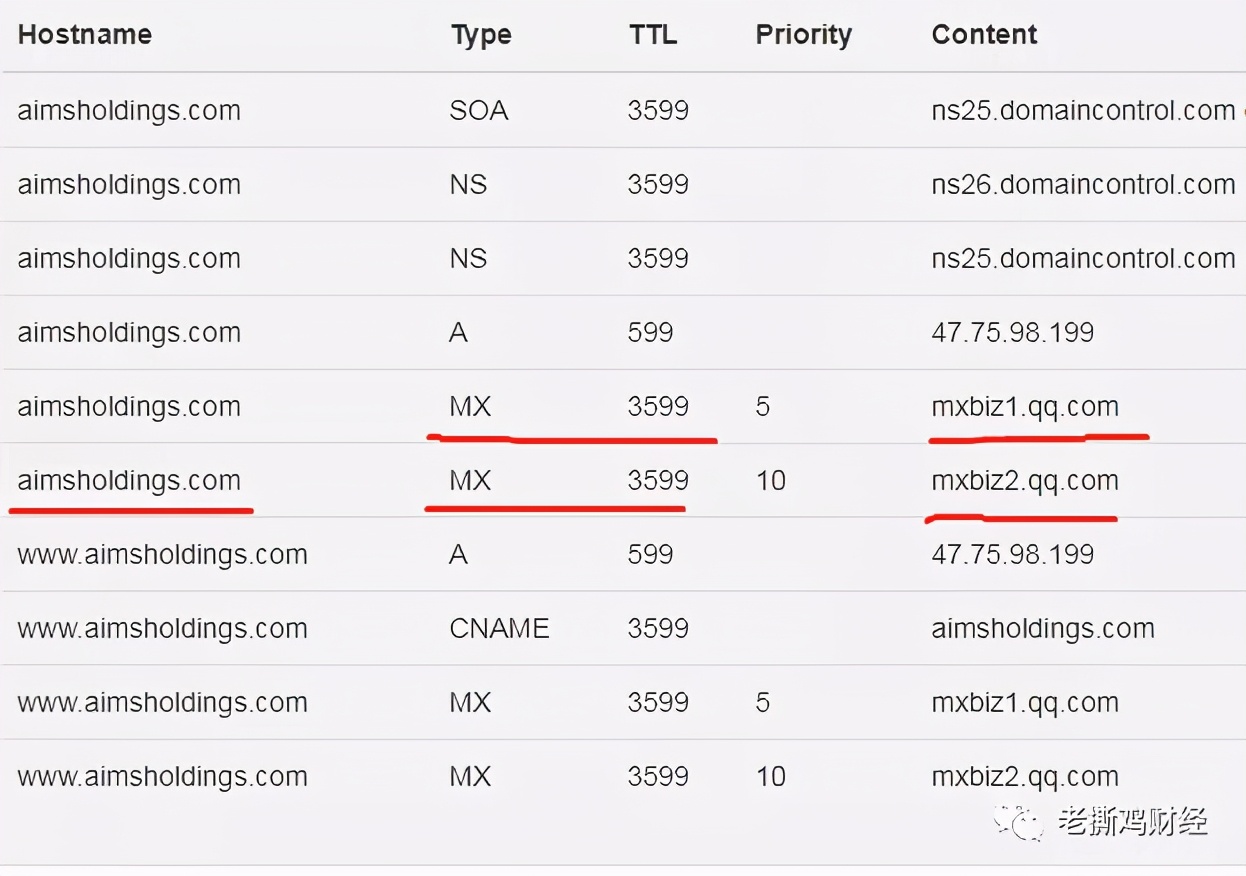Viewport: 1246px width, 876px height.
Task: Click the 599 TTL in the www A record
Action: pyautogui.click(x=651, y=554)
